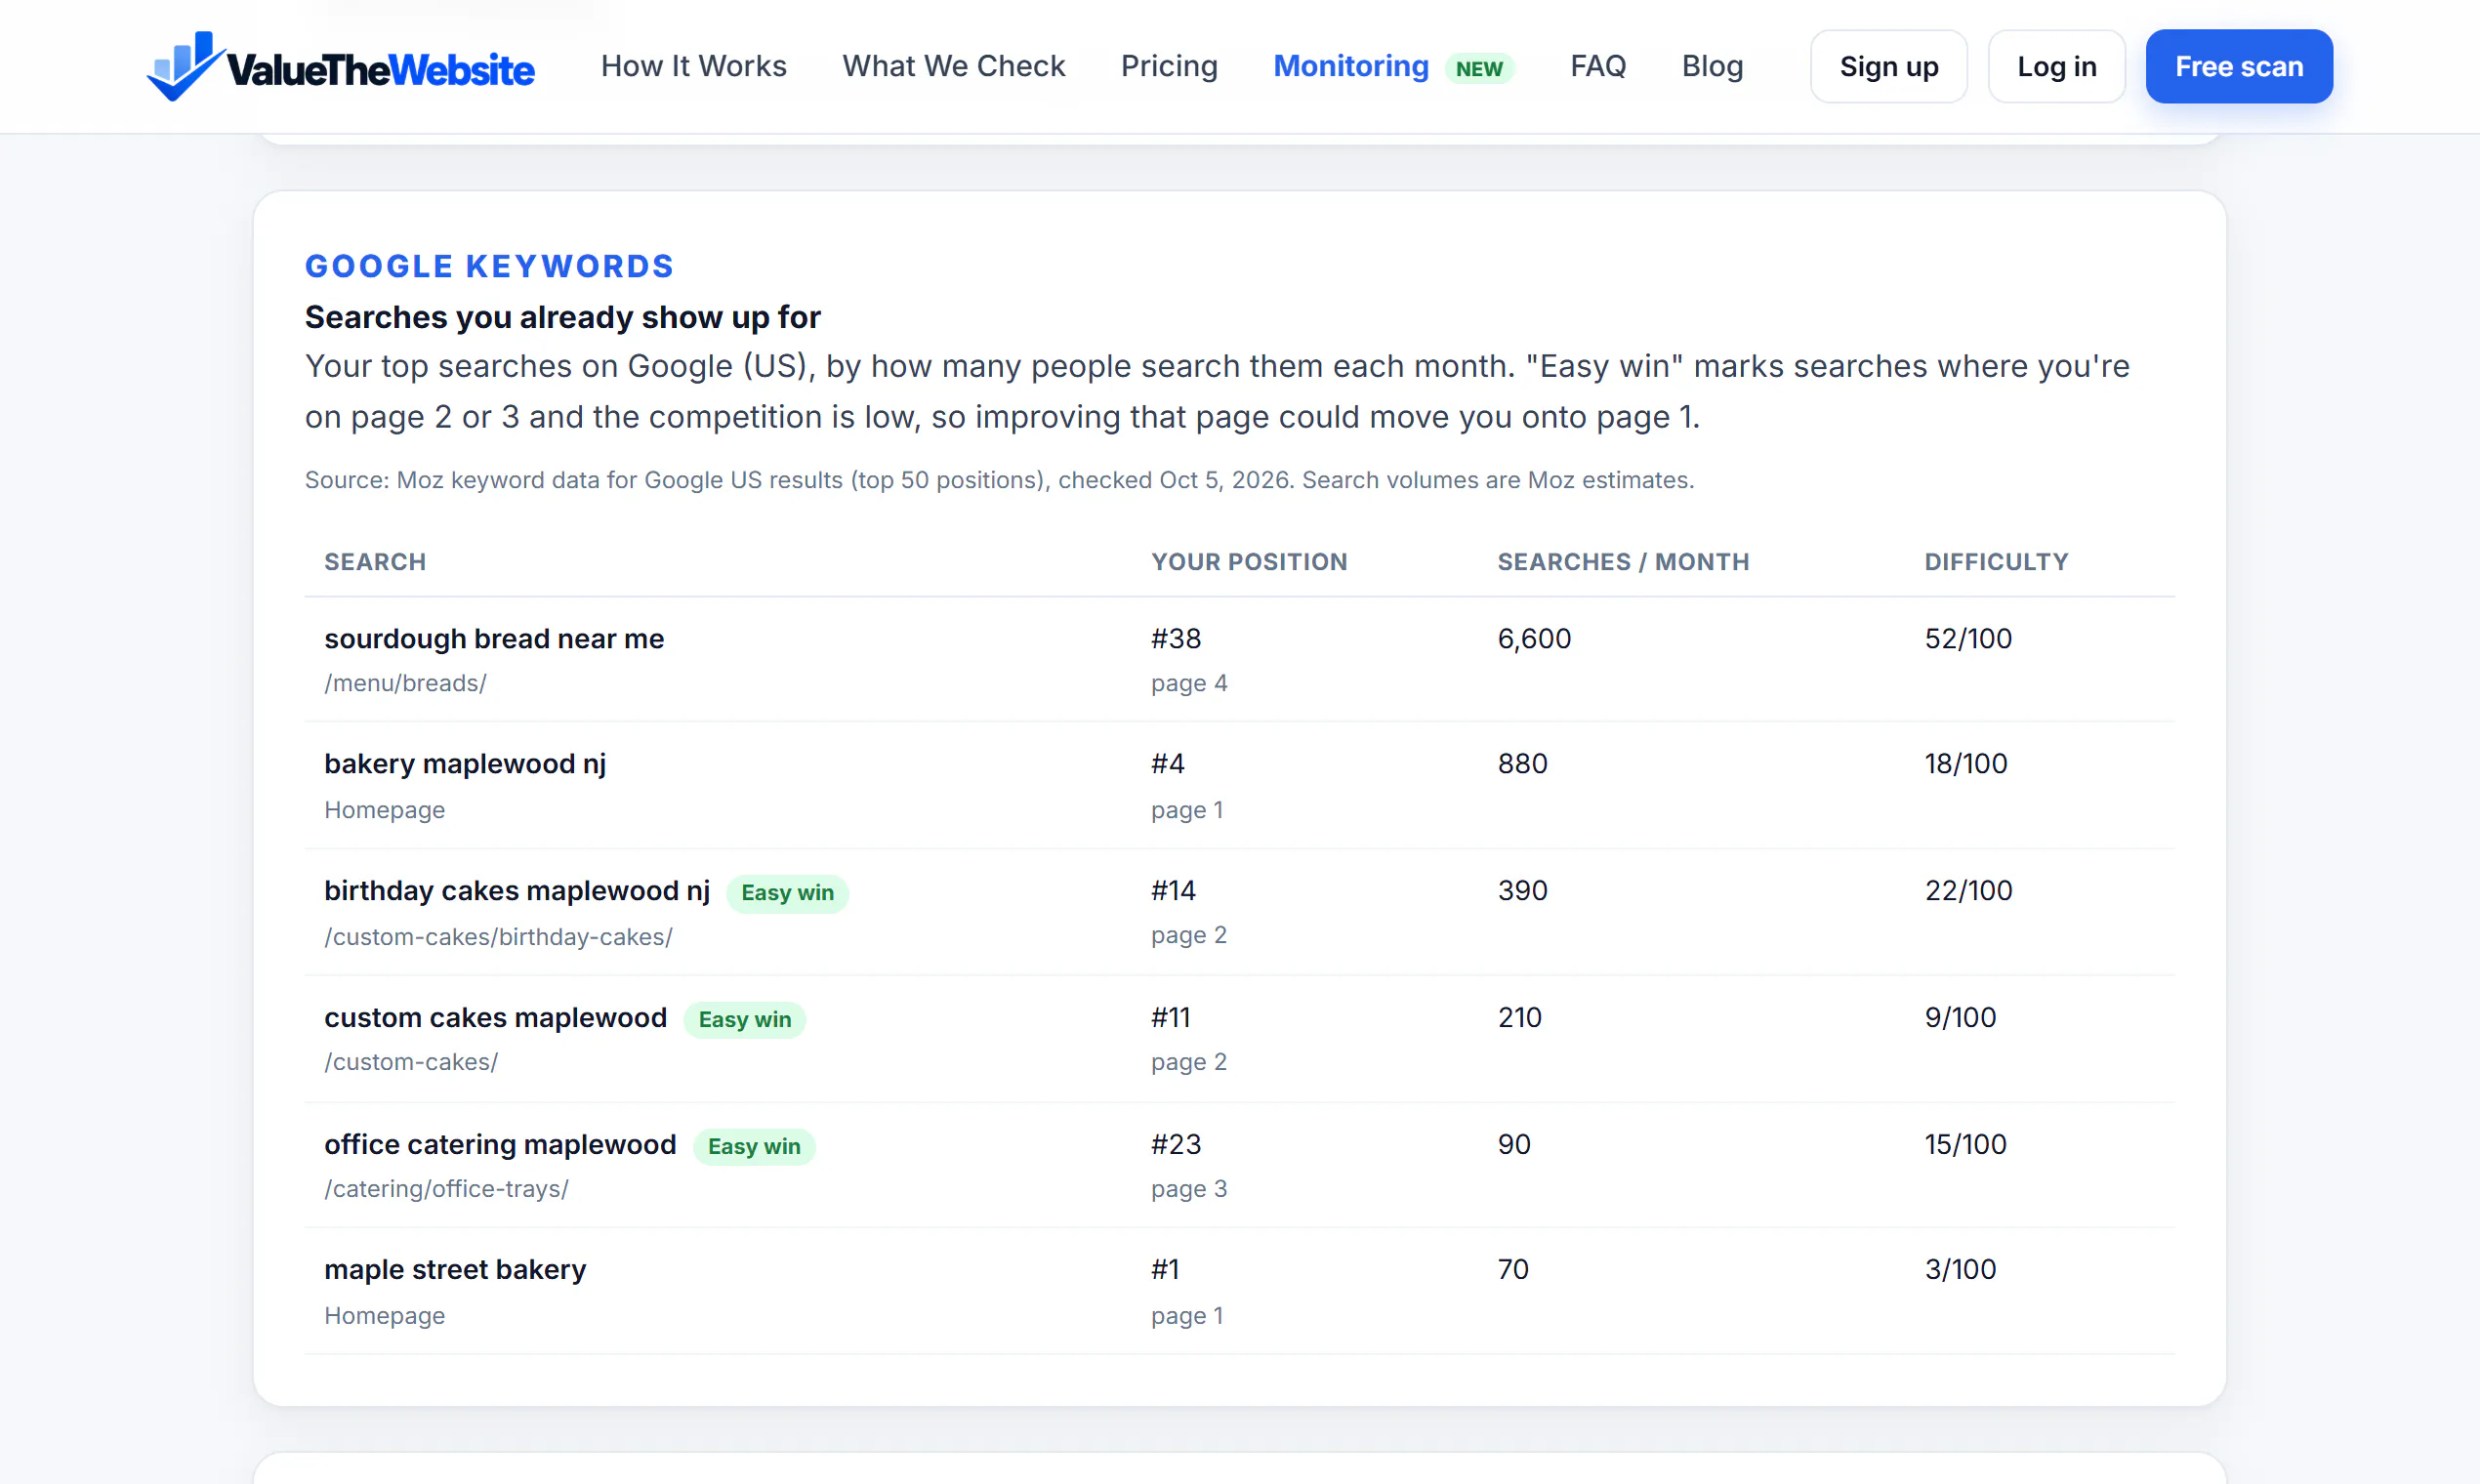Viewport: 2480px width, 1484px height.
Task: Click the 3/100 difficulty value
Action: point(1960,1269)
